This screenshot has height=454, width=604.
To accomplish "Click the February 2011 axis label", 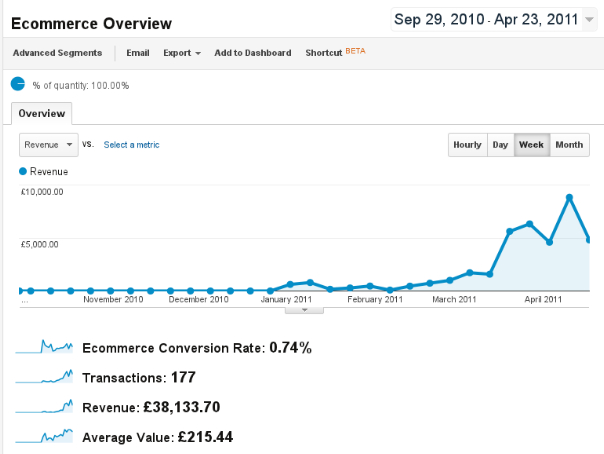I will [x=375, y=299].
